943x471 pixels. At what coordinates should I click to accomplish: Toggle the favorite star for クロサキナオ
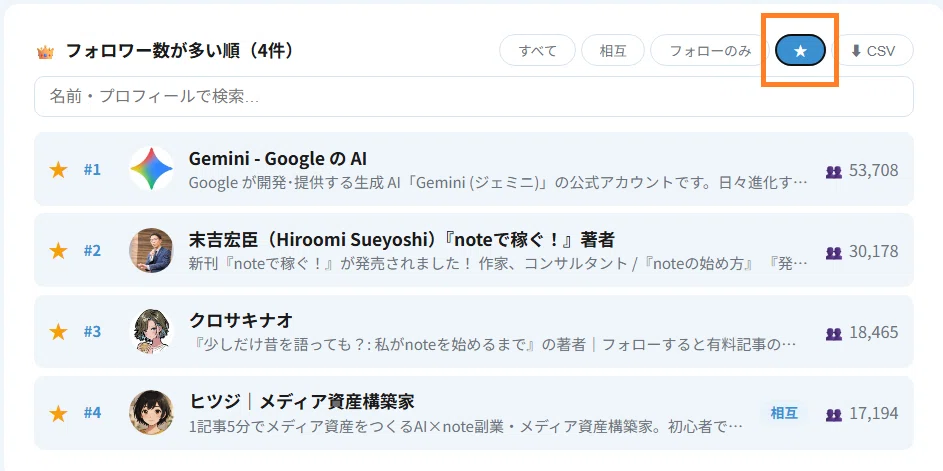[x=58, y=332]
